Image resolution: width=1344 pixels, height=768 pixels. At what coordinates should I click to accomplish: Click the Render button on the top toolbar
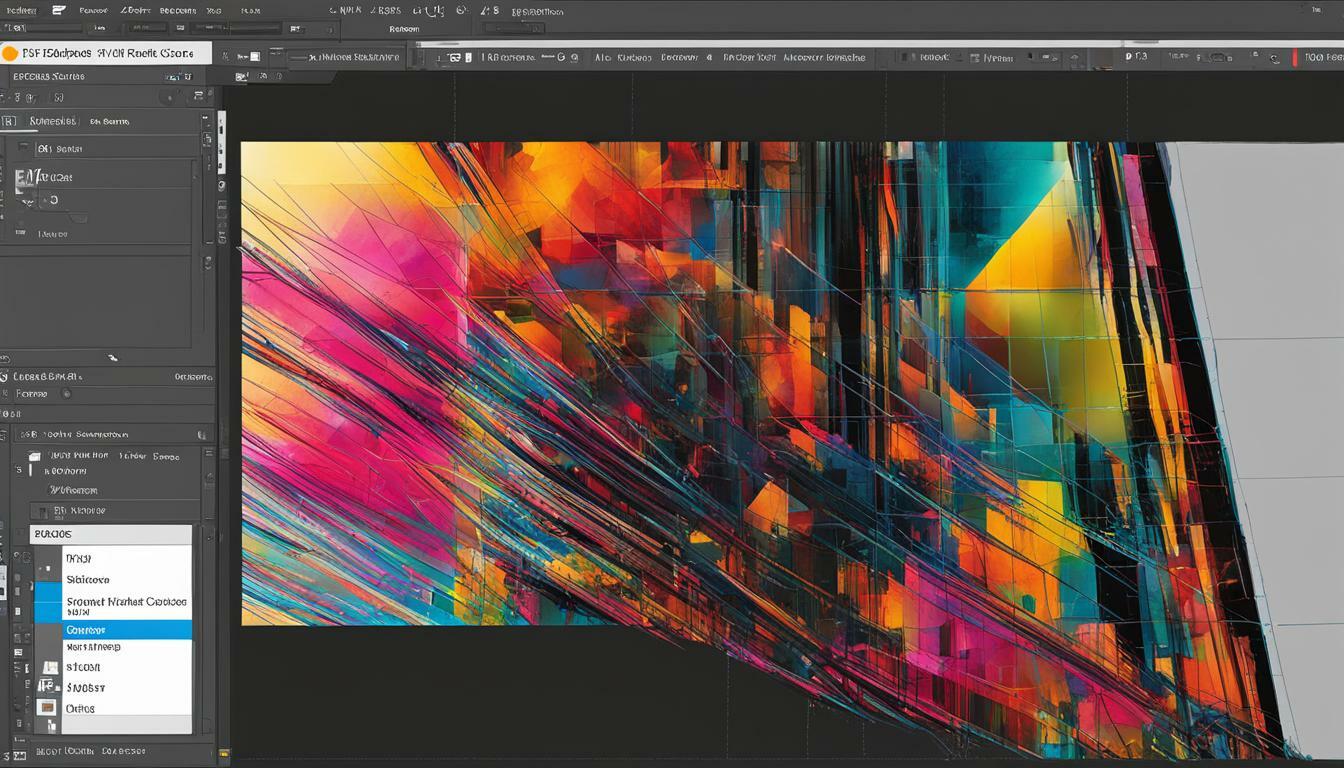click(x=403, y=28)
